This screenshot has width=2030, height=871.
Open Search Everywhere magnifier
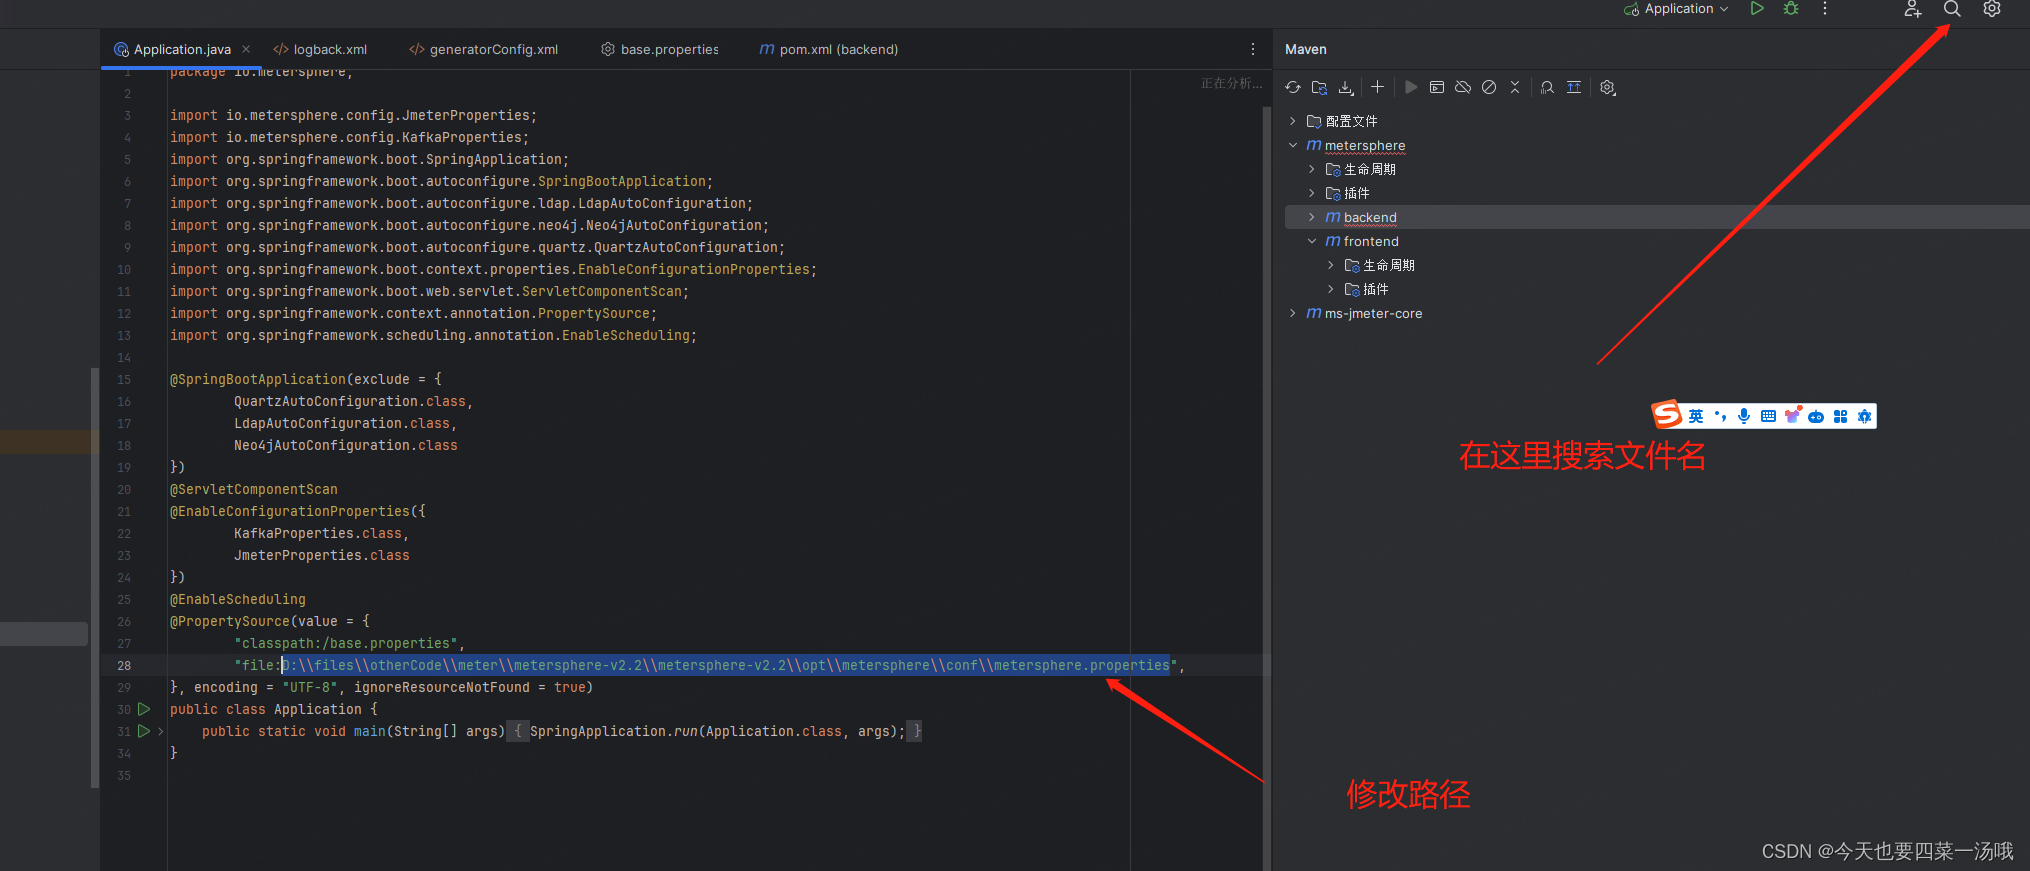(x=1952, y=9)
